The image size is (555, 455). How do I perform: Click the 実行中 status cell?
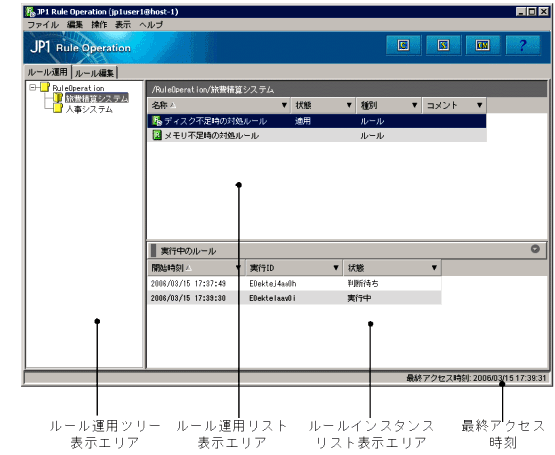click(x=359, y=298)
